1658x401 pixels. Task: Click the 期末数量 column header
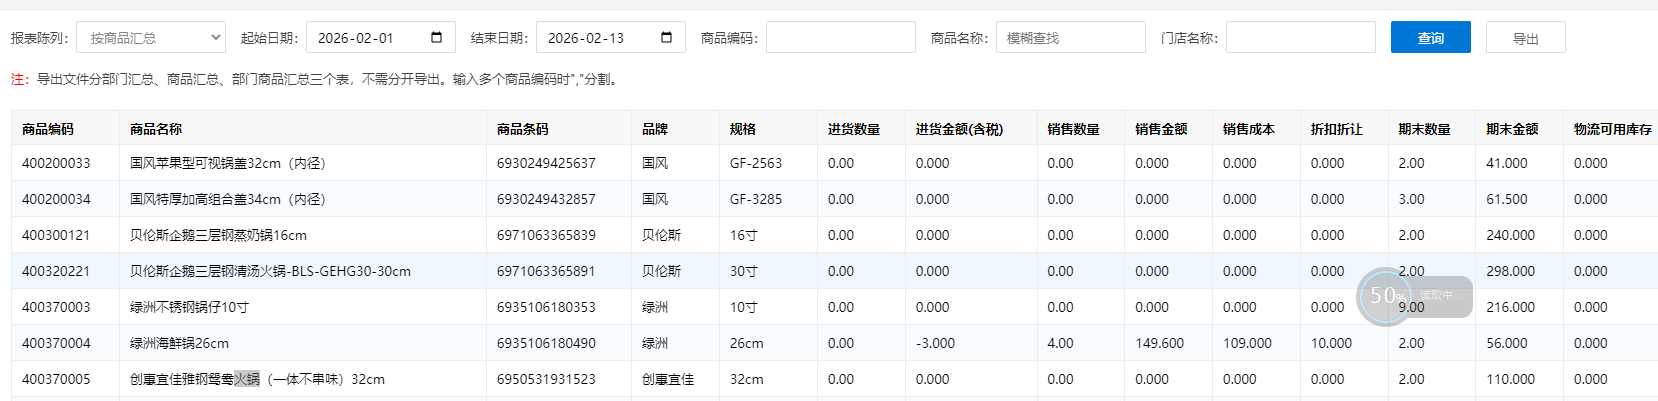(1424, 129)
